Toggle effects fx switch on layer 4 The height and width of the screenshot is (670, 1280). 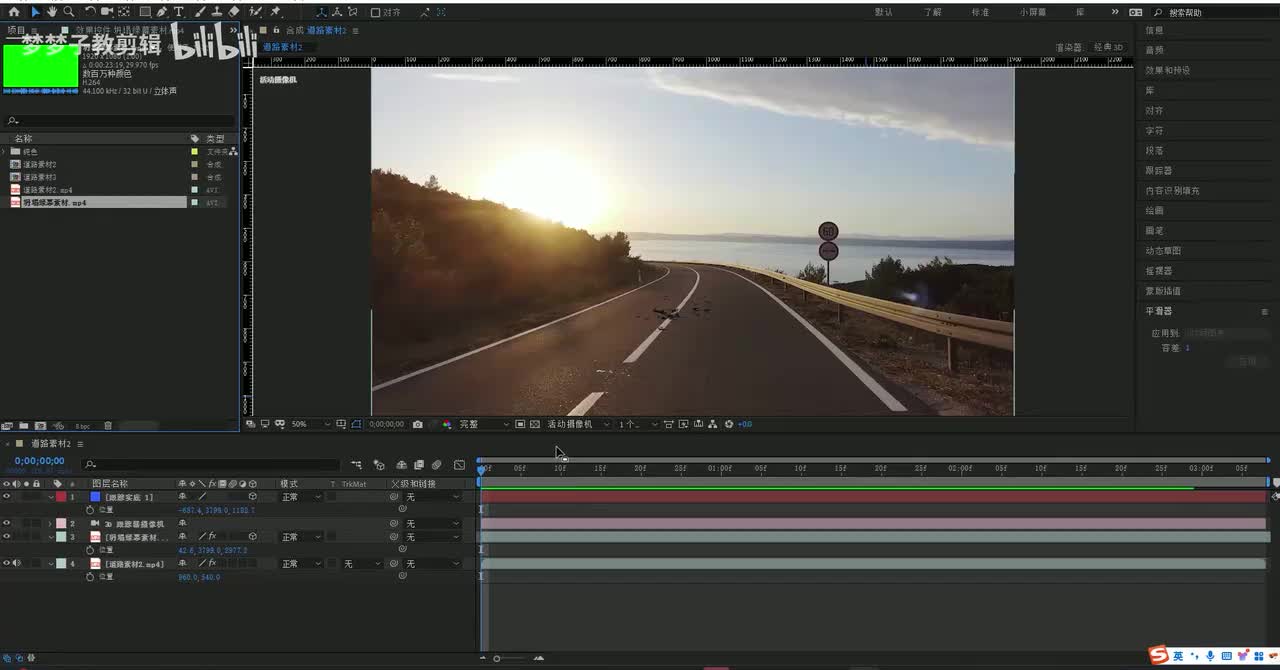212,564
